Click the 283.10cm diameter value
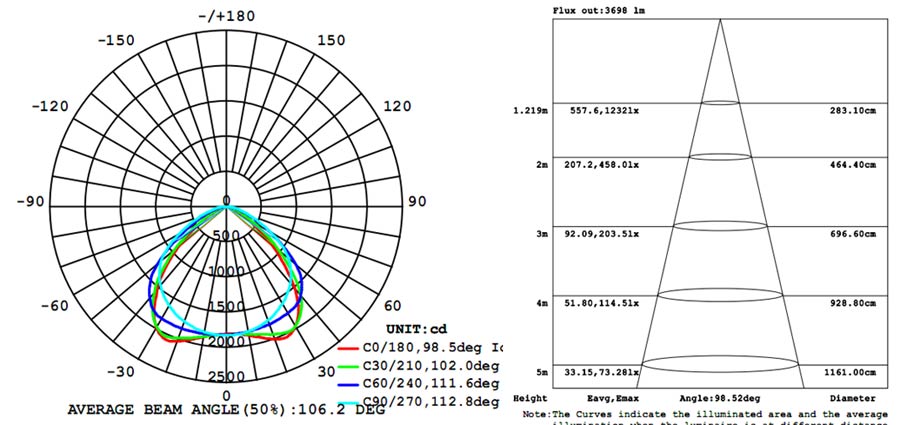This screenshot has width=900, height=425. [x=850, y=110]
